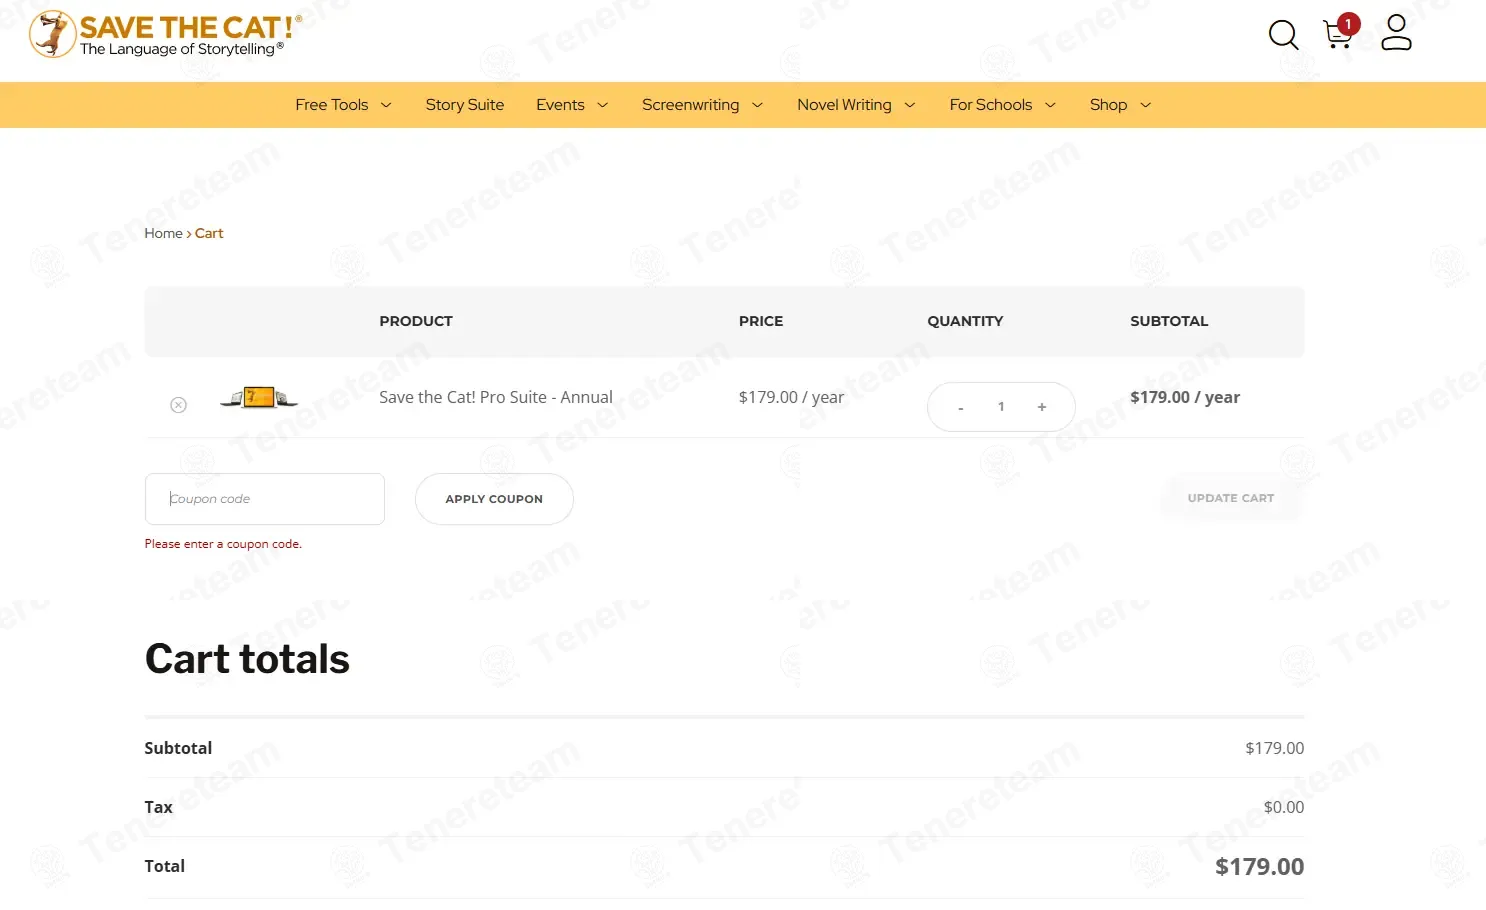Image resolution: width=1486 pixels, height=910 pixels.
Task: Expand the Screenwriting menu chevron
Action: coord(757,105)
